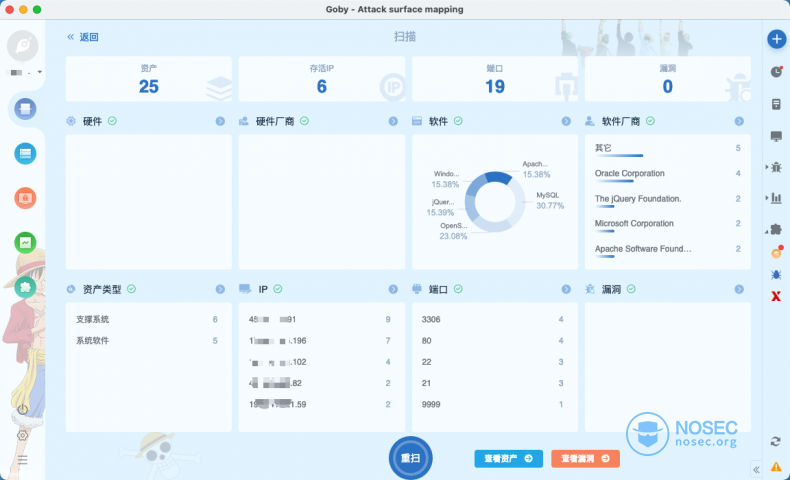Click the MySQL 30.77% chart label
The width and height of the screenshot is (790, 480).
point(549,200)
